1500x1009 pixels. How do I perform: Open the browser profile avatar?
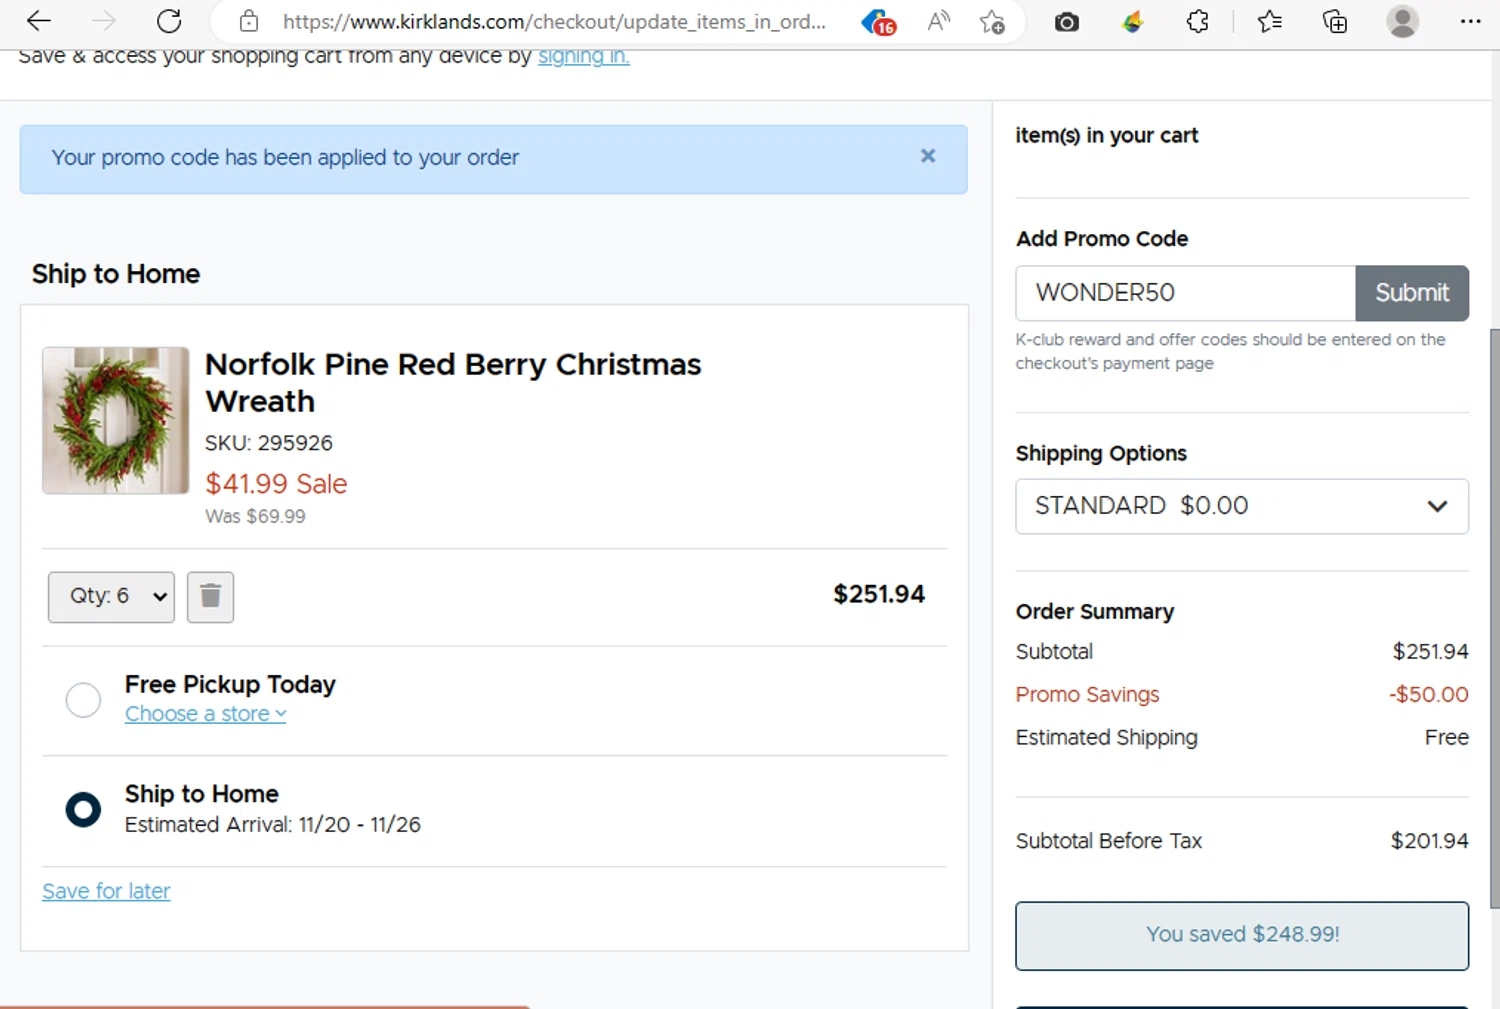(x=1403, y=21)
